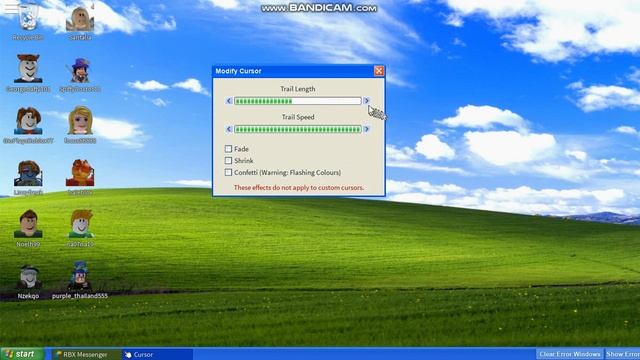Click the red custom cursors warning text
This screenshot has width=640, height=360.
[x=299, y=188]
